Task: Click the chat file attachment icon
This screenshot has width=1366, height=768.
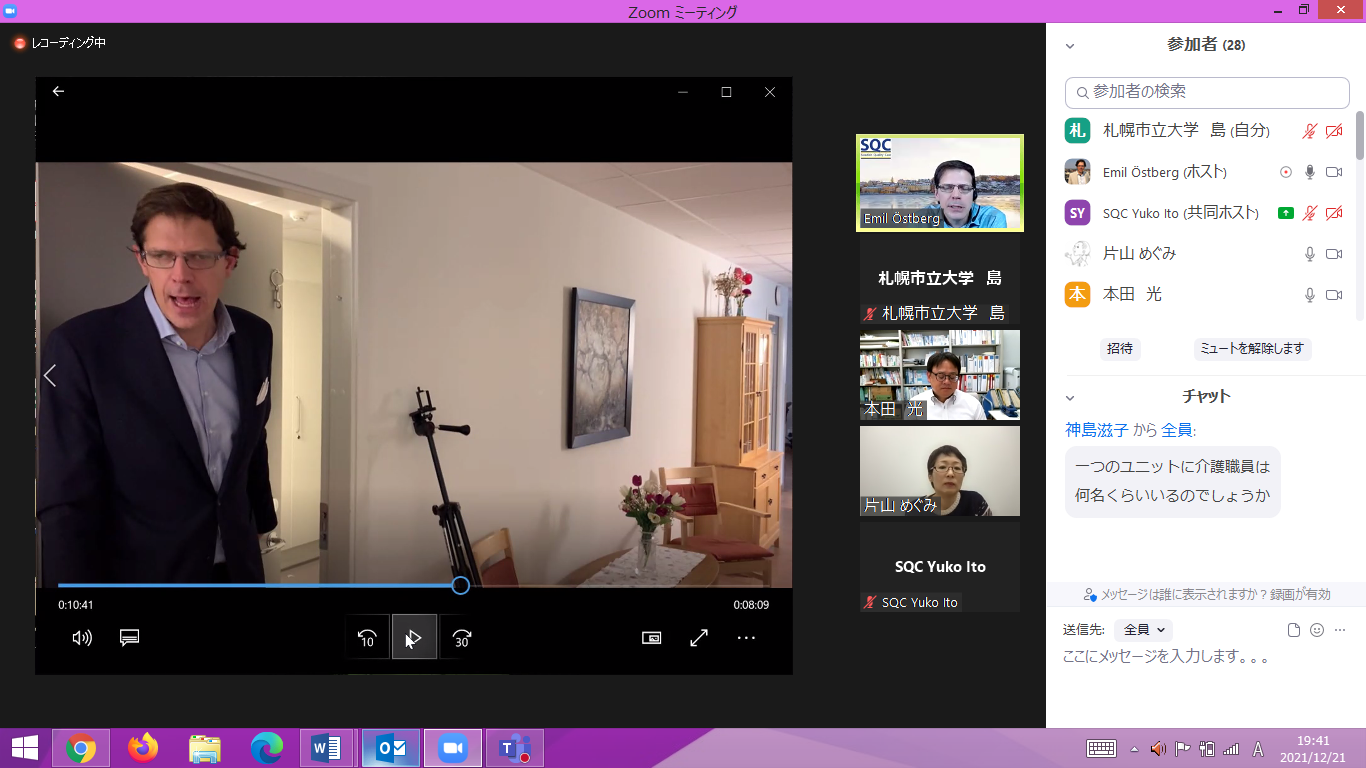Action: pos(1293,630)
